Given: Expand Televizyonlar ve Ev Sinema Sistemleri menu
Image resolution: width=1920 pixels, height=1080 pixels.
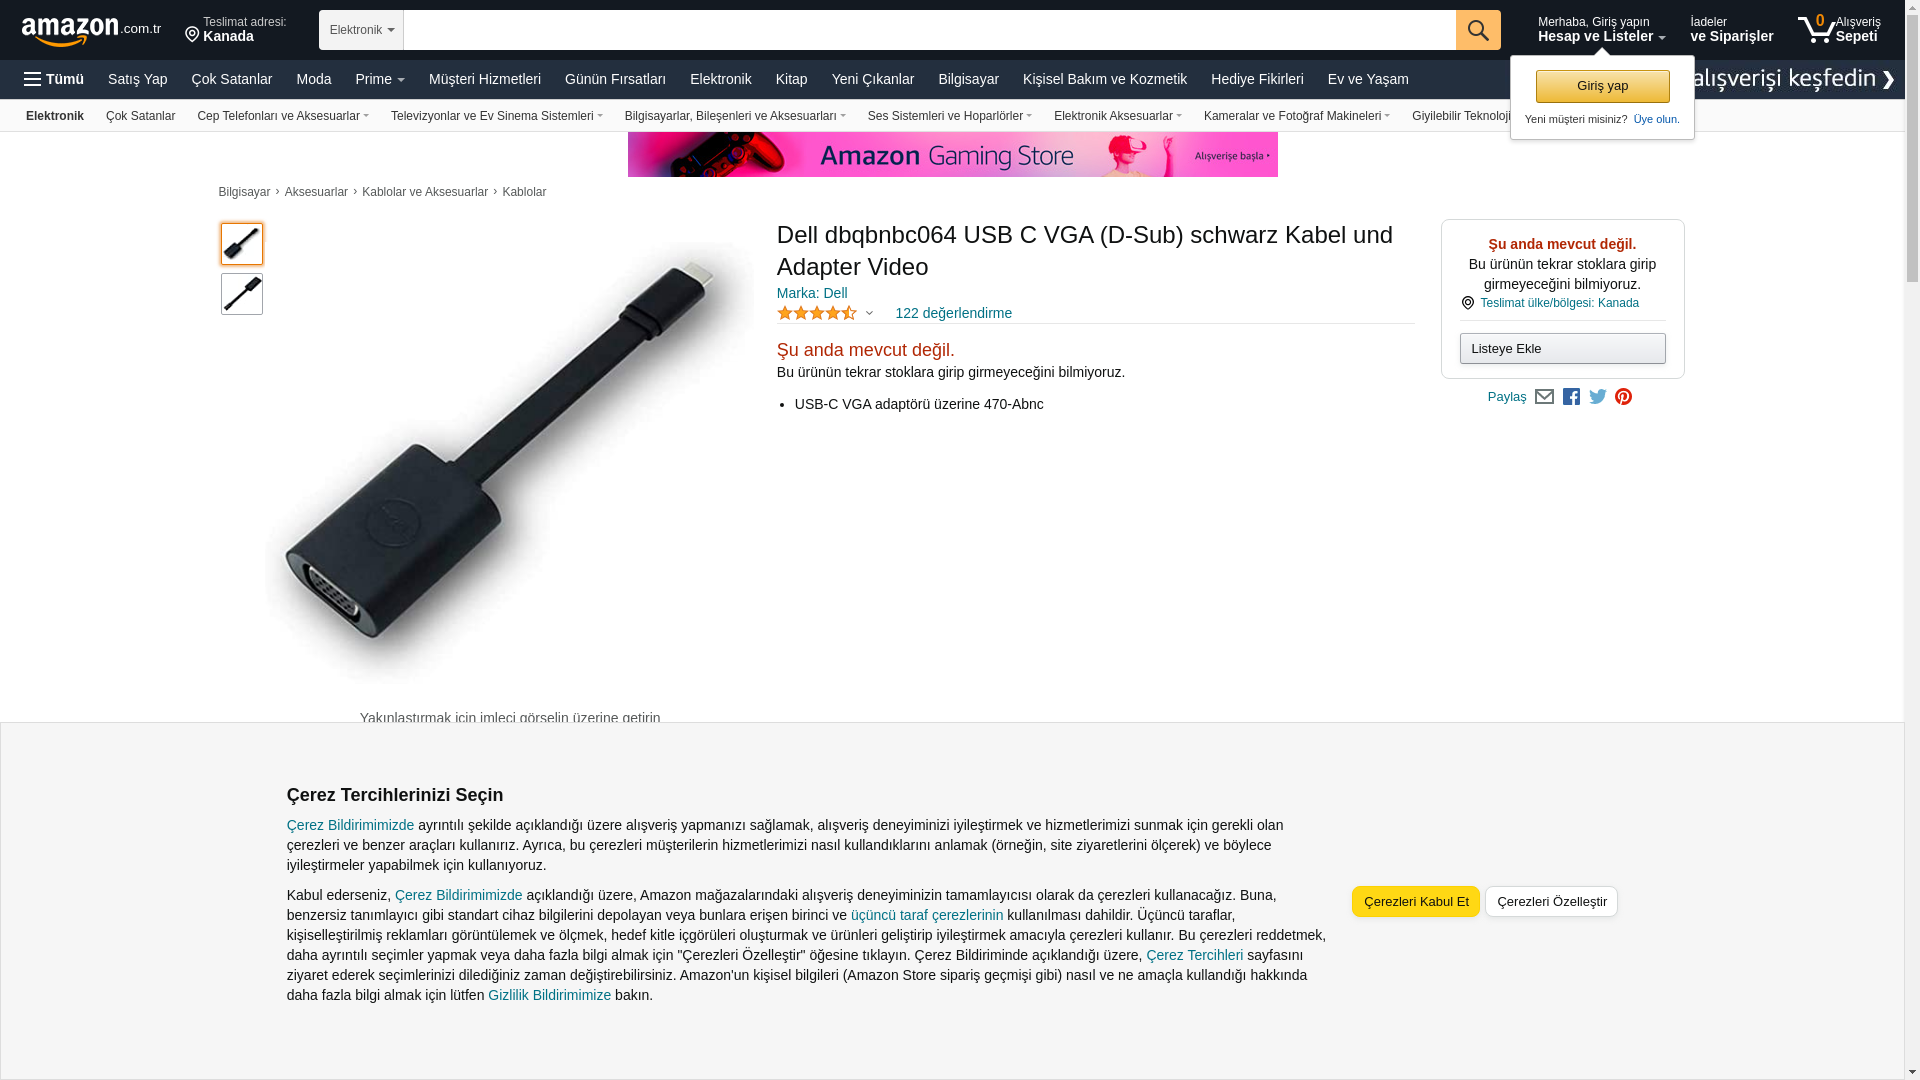Looking at the screenshot, I should 496,116.
